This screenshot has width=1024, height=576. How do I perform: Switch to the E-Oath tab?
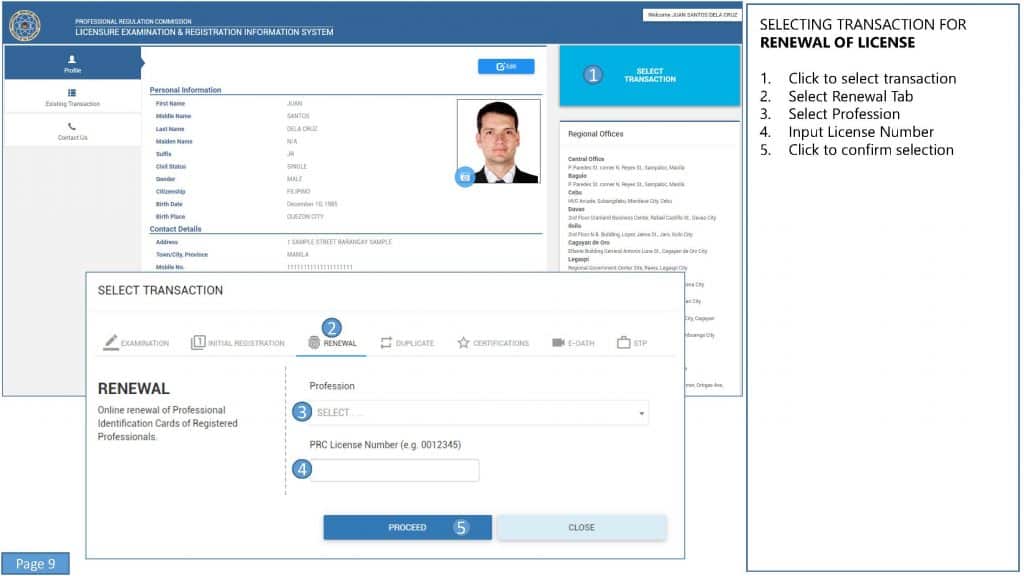[x=573, y=343]
